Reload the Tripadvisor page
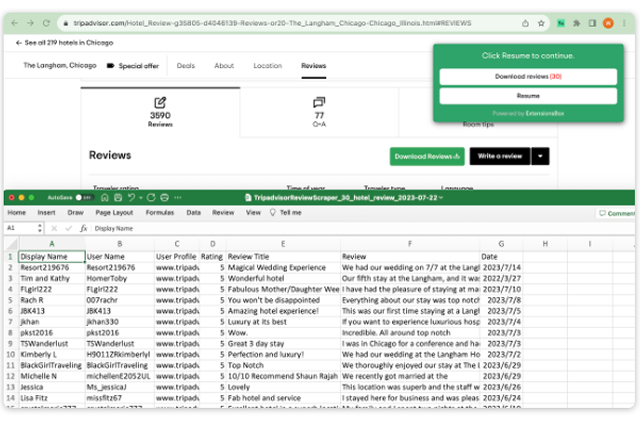The width and height of the screenshot is (640, 427). click(46, 23)
